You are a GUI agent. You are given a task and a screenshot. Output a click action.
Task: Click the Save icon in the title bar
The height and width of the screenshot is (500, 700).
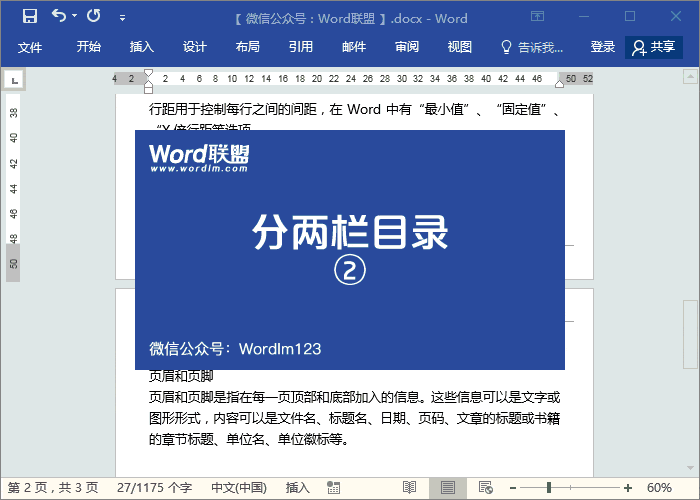[30, 17]
